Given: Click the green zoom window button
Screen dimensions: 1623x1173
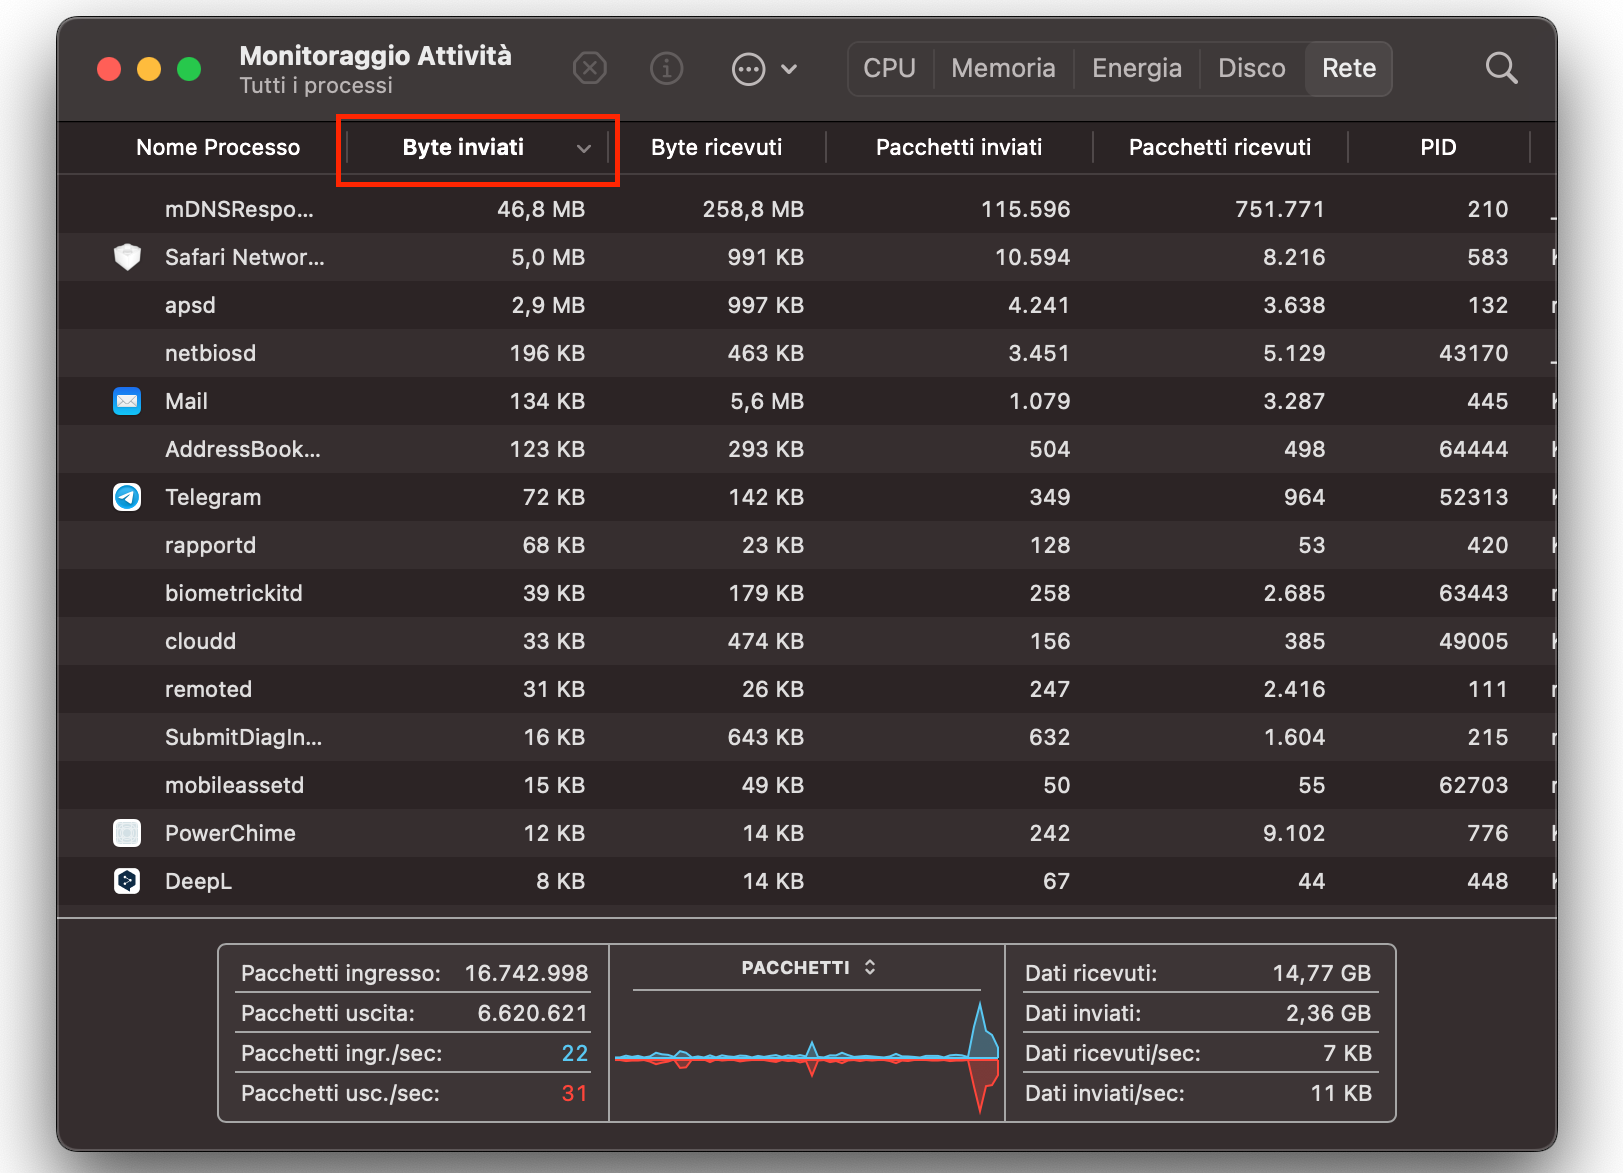Looking at the screenshot, I should coord(189,69).
